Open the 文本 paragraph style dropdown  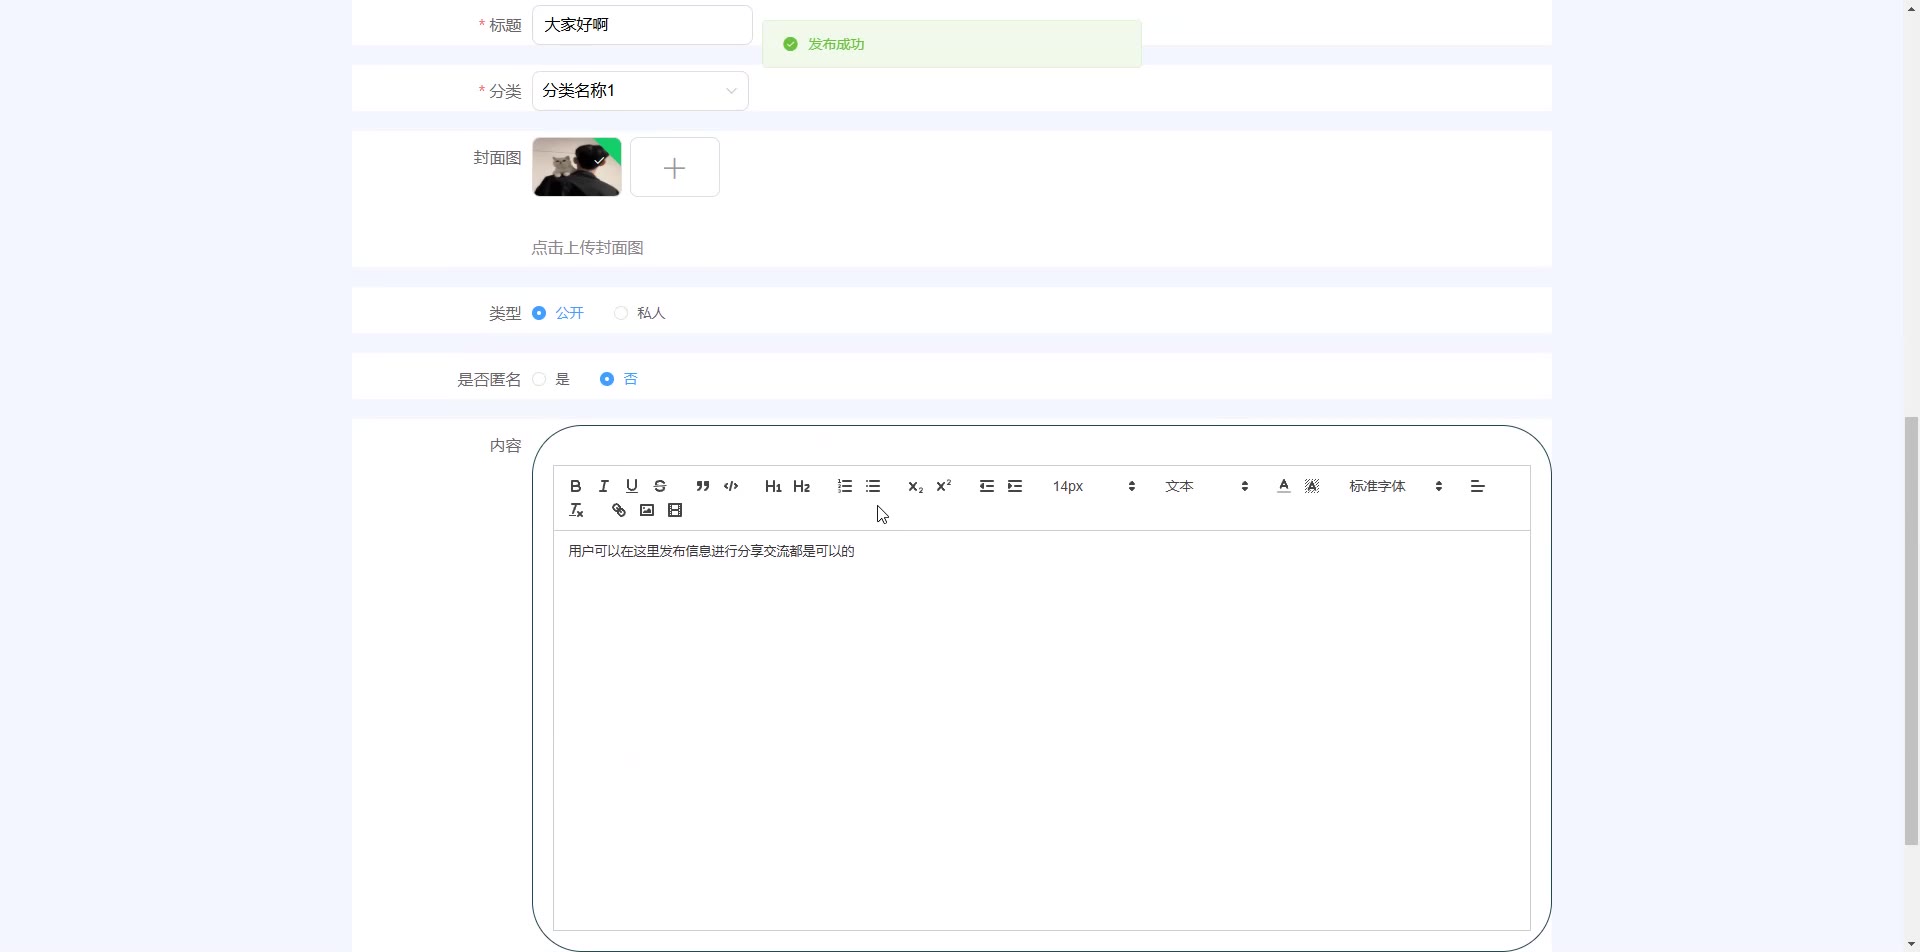[x=1206, y=486]
